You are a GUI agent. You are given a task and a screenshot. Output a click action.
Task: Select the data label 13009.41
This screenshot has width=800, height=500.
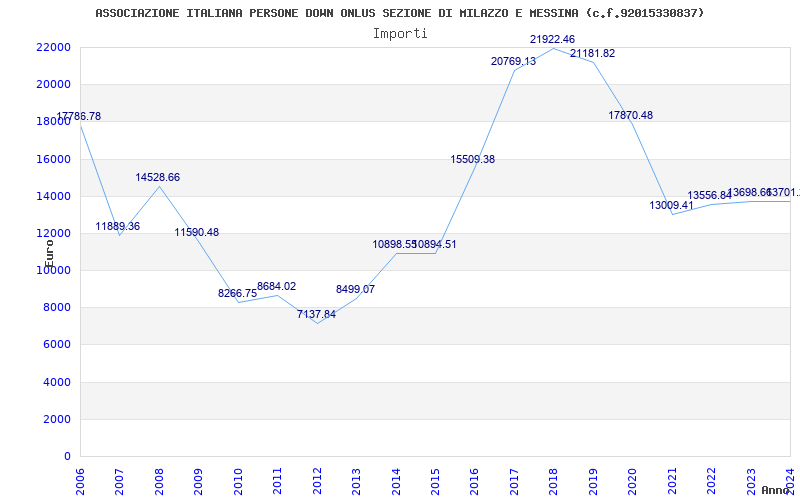(x=671, y=206)
